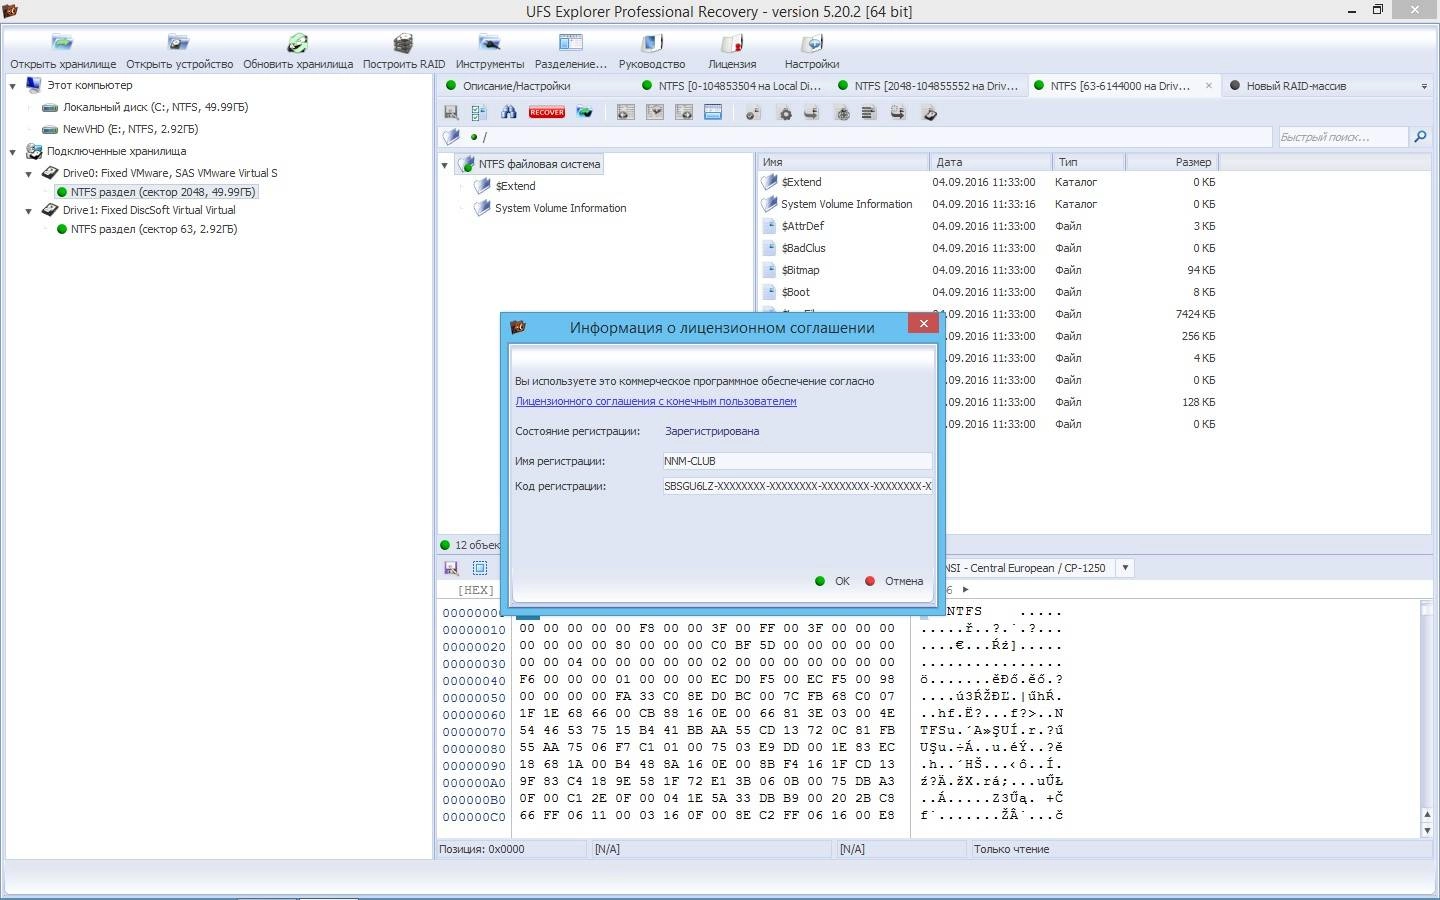Sort by the Дата column header
The width and height of the screenshot is (1440, 900).
(991, 162)
